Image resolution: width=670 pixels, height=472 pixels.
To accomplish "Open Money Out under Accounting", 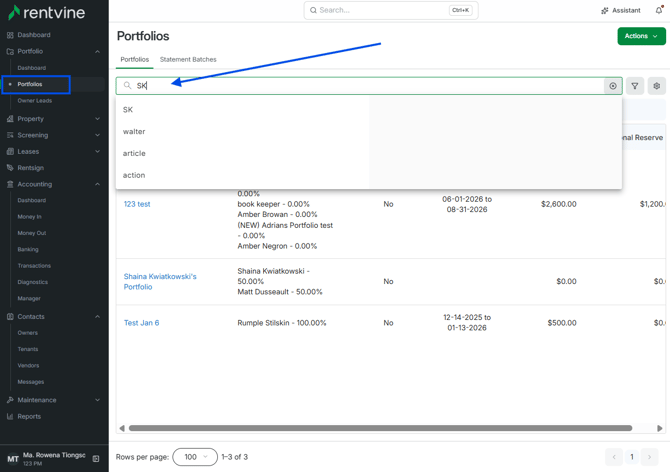I will [x=32, y=233].
